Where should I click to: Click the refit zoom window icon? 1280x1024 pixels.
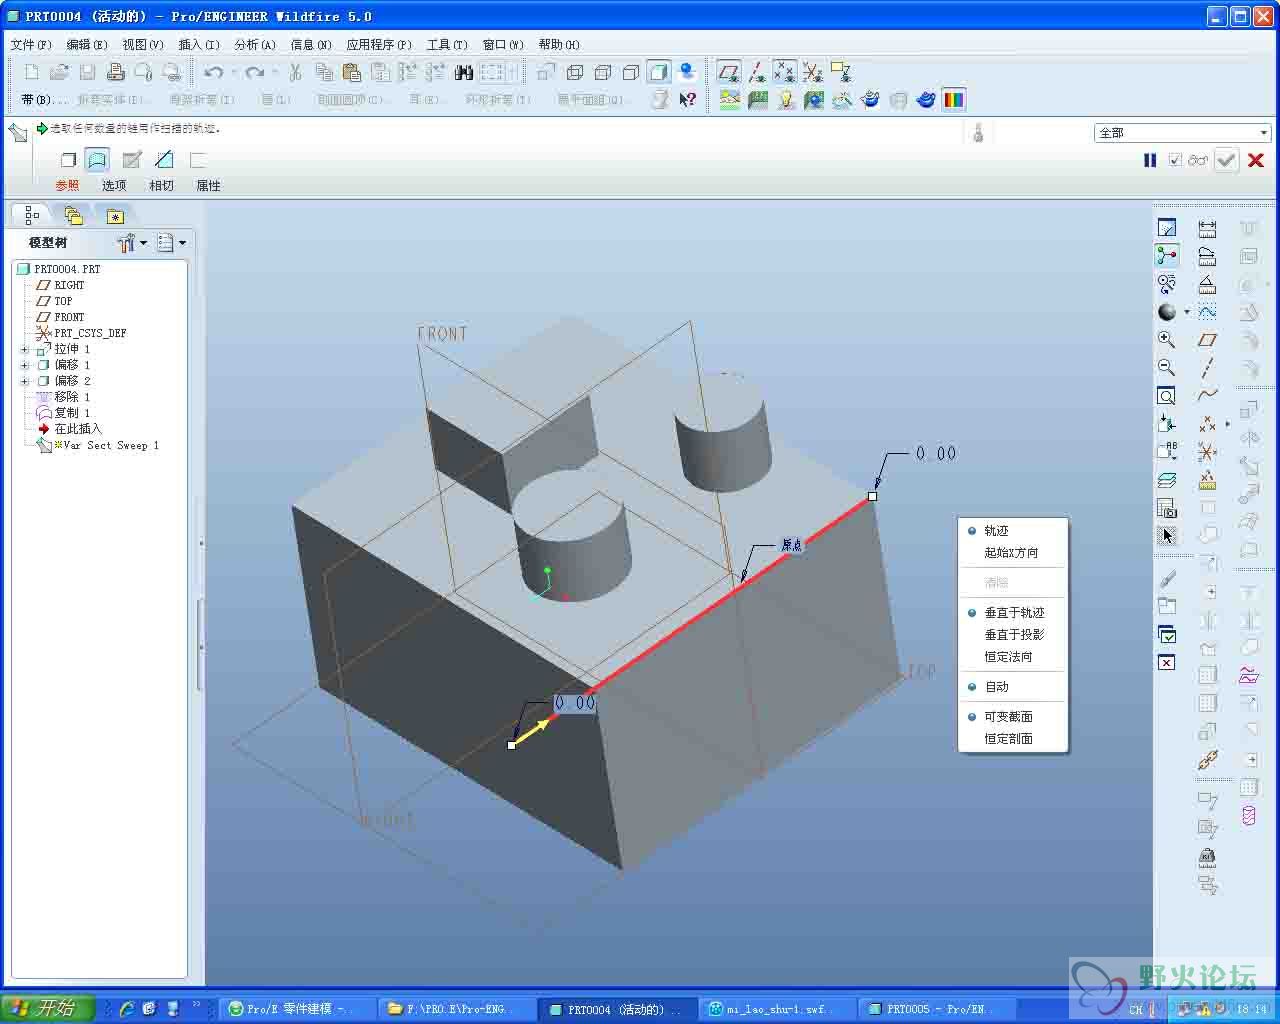(x=1166, y=396)
